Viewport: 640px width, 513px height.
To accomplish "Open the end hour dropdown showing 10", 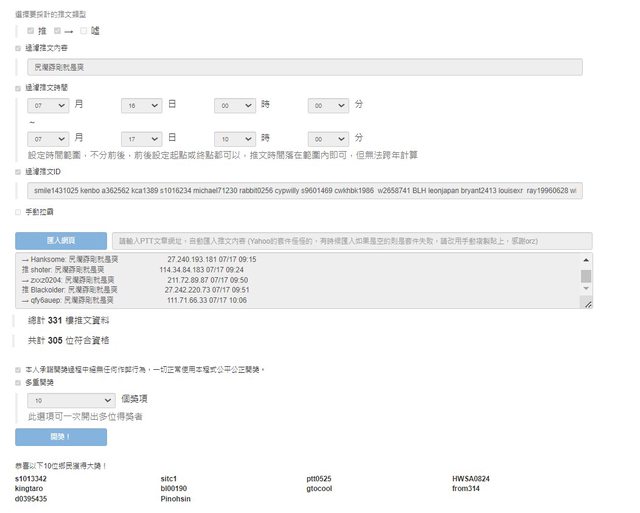I will 235,137.
